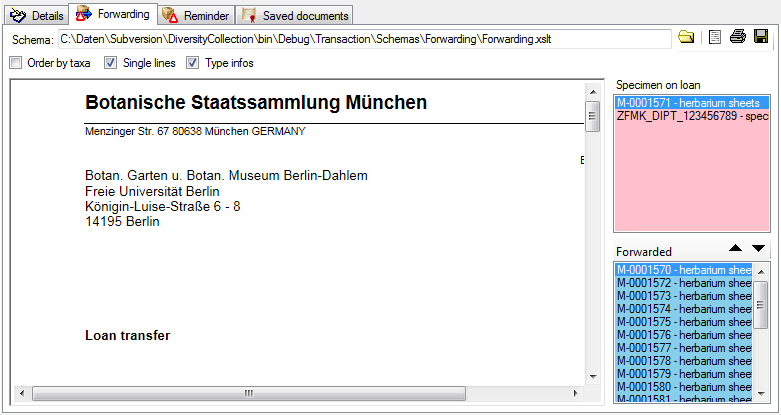
Task: Select M-0001578 in Forwarded list
Action: pos(684,361)
